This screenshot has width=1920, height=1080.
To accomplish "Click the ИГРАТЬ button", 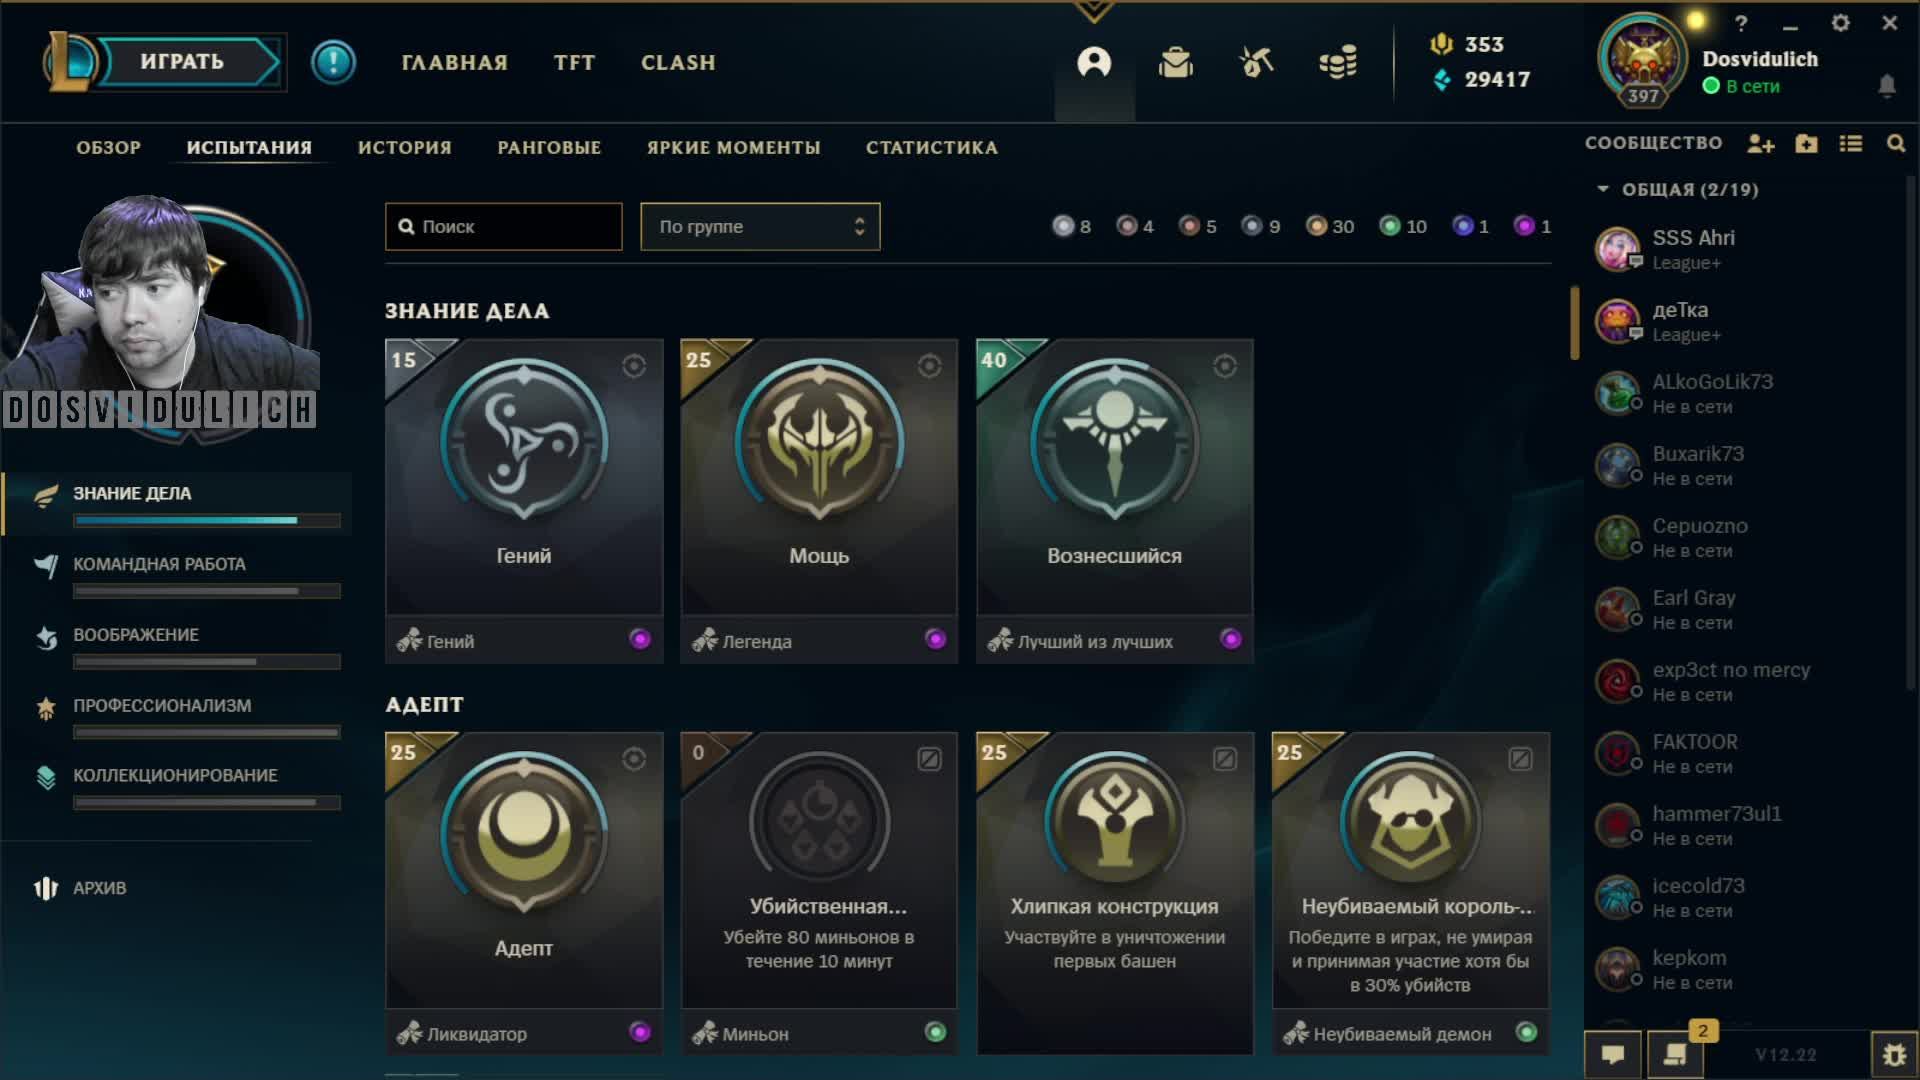I will (x=182, y=62).
